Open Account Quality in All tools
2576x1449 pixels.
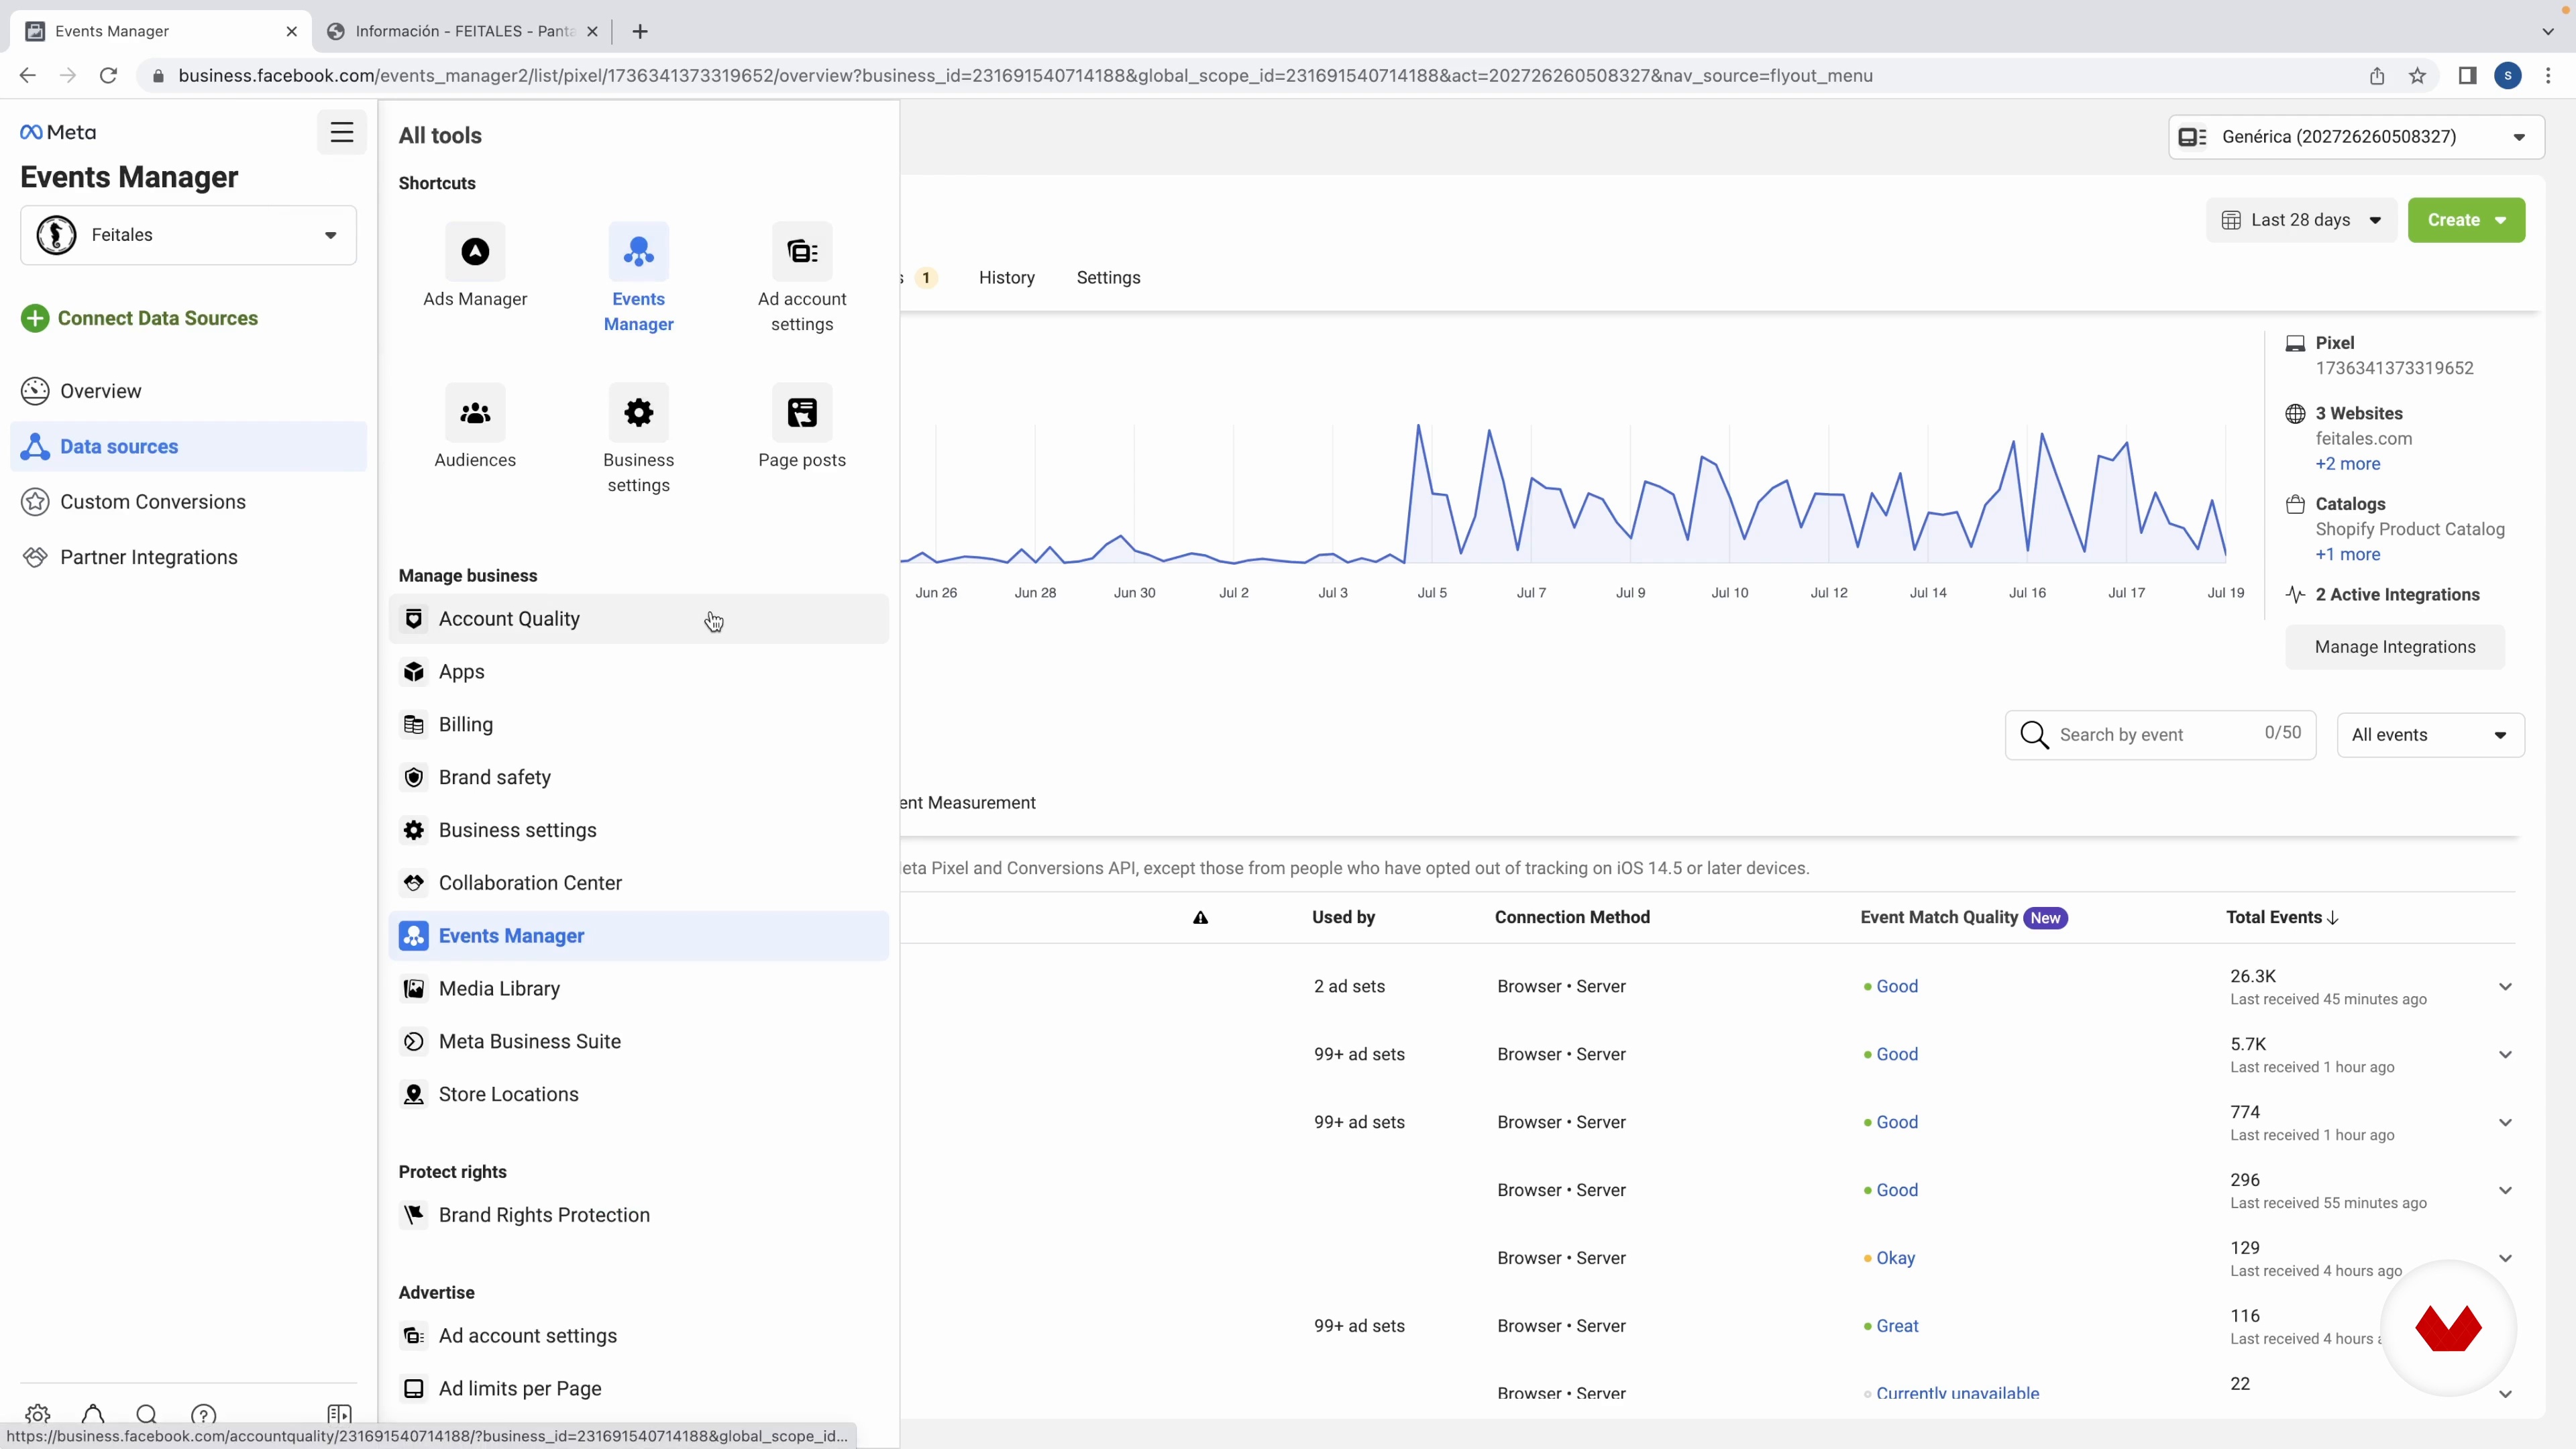(638, 619)
